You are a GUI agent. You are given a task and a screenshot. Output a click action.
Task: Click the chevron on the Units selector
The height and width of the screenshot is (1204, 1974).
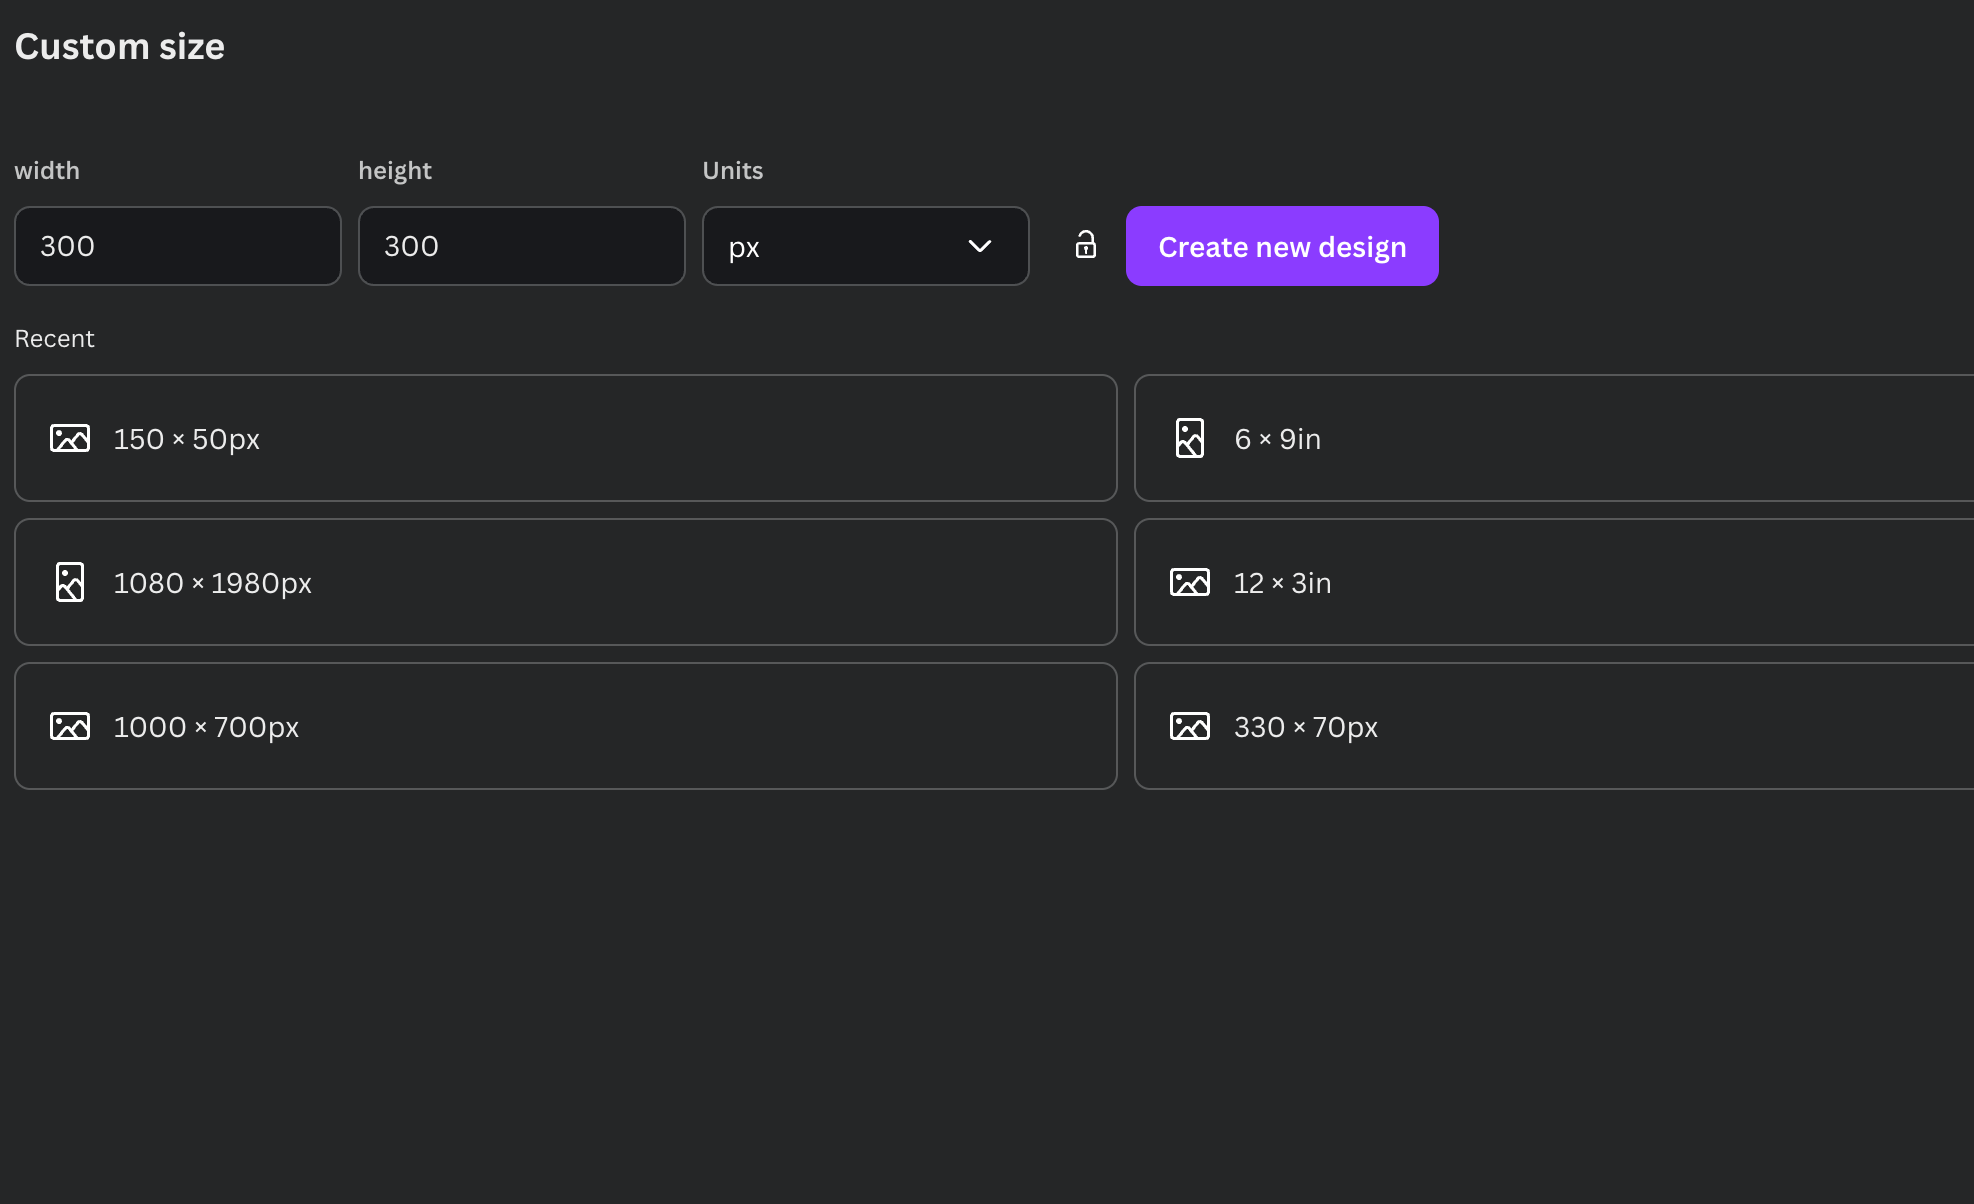coord(980,246)
